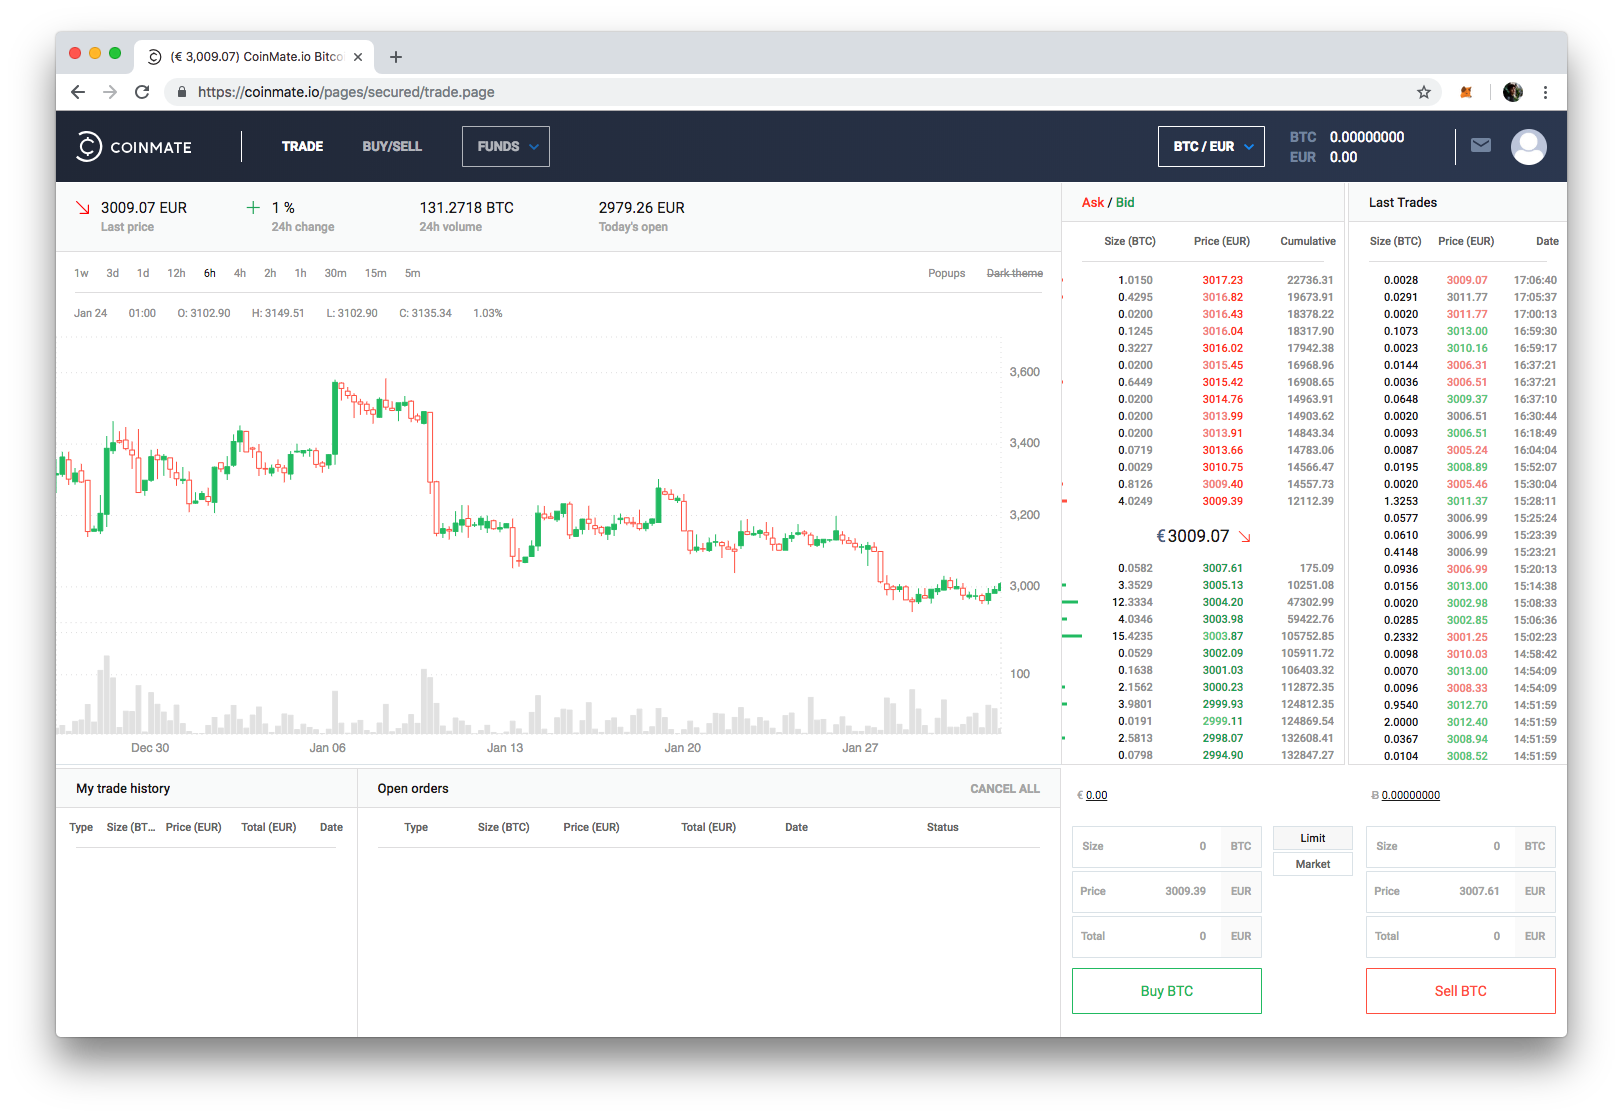Focus the sell Price field showing 3007.61

point(1461,891)
